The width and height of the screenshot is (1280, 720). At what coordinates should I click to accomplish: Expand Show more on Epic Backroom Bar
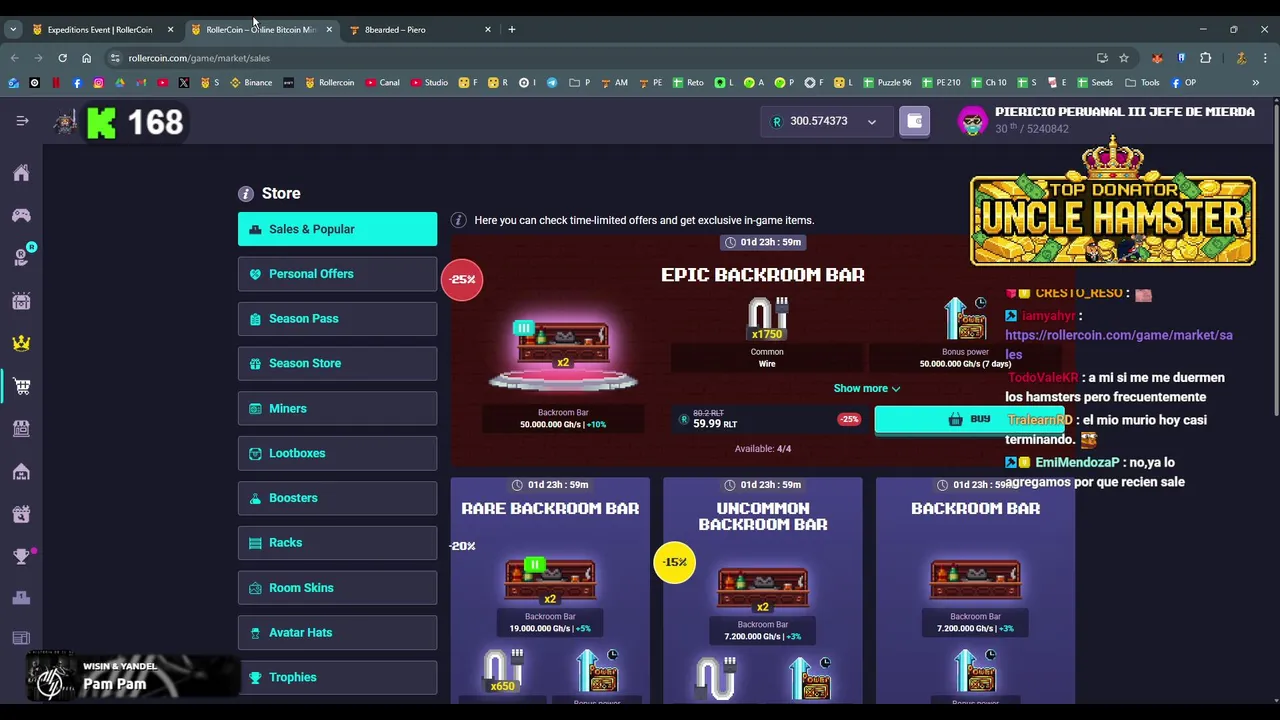coord(867,388)
